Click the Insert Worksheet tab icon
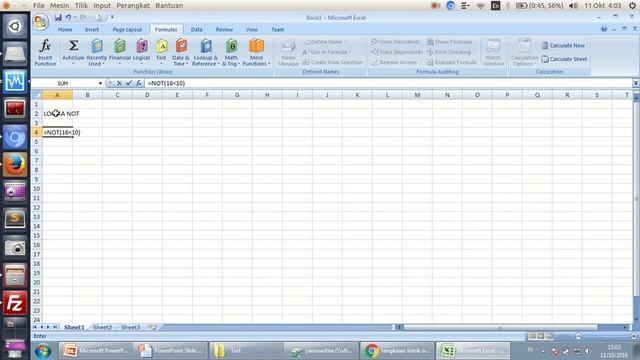640x360 pixels. [x=151, y=327]
